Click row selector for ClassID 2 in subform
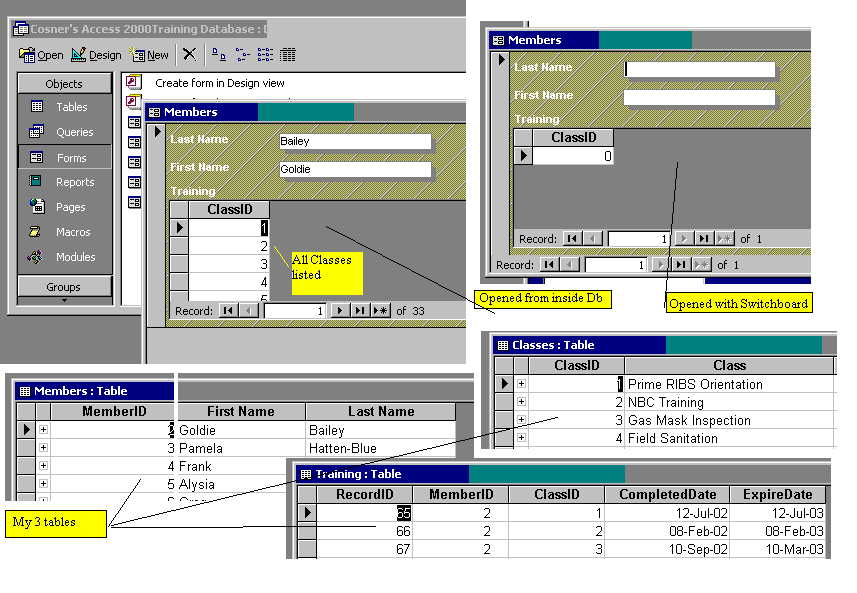 [179, 246]
